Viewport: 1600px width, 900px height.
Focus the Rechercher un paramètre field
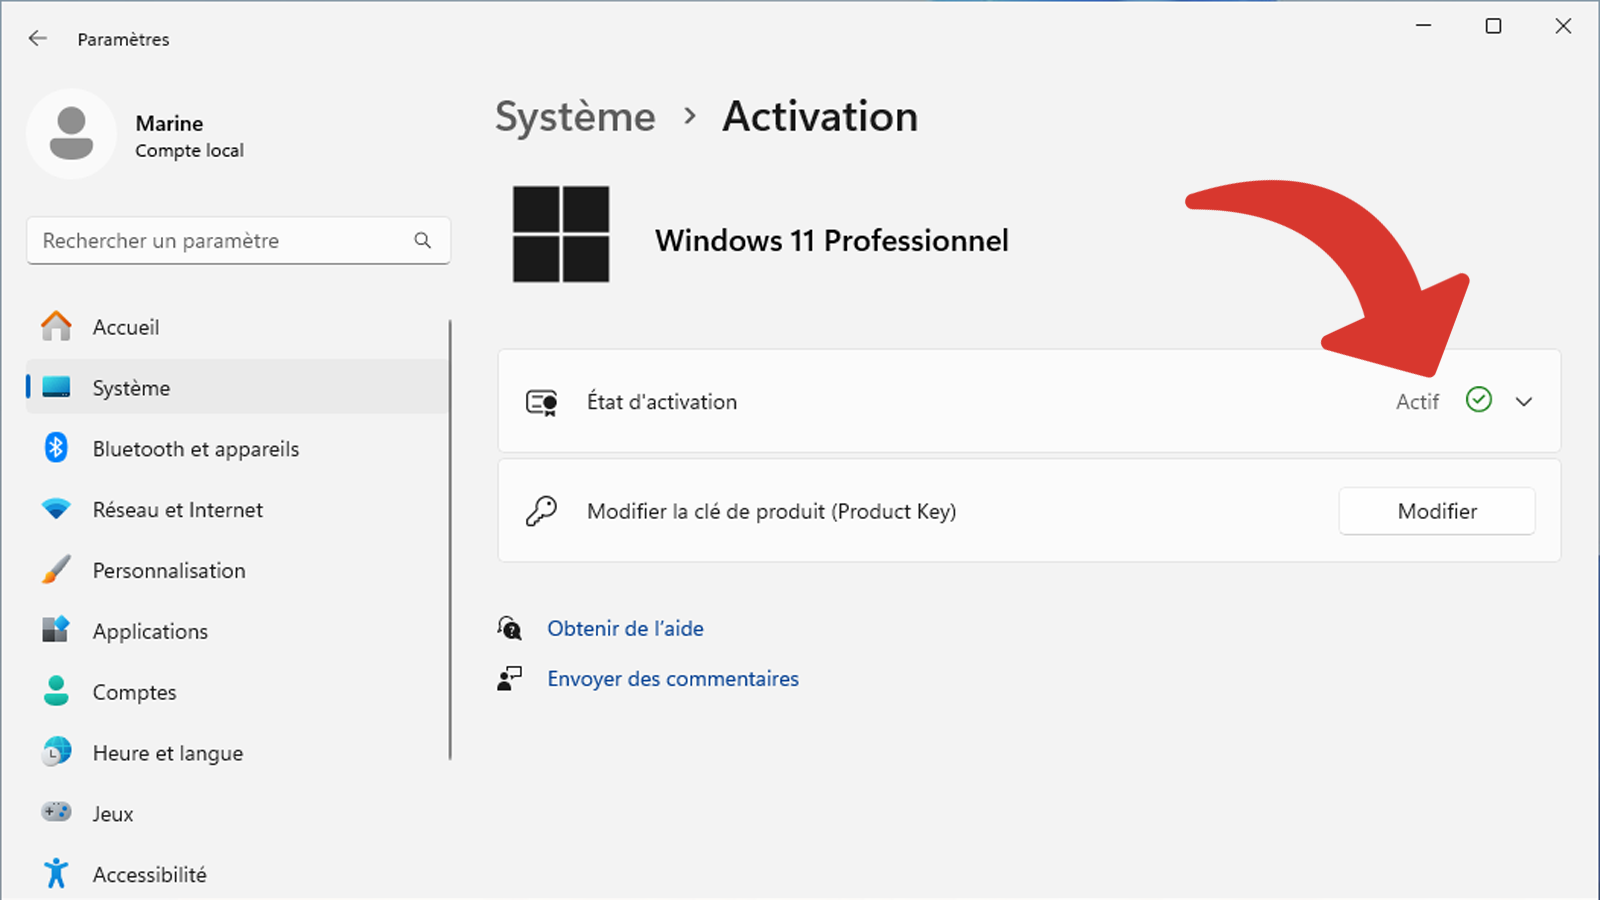(x=238, y=241)
